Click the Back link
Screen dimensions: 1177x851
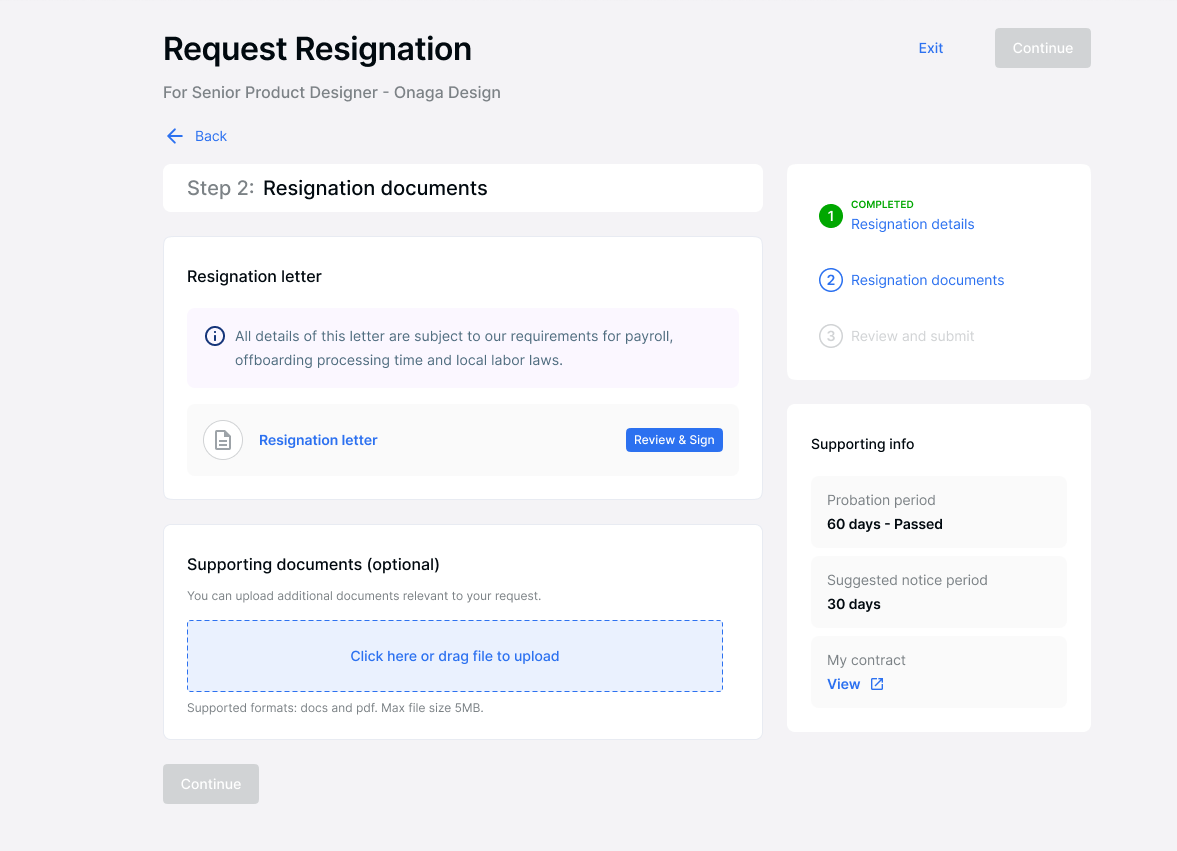point(209,136)
